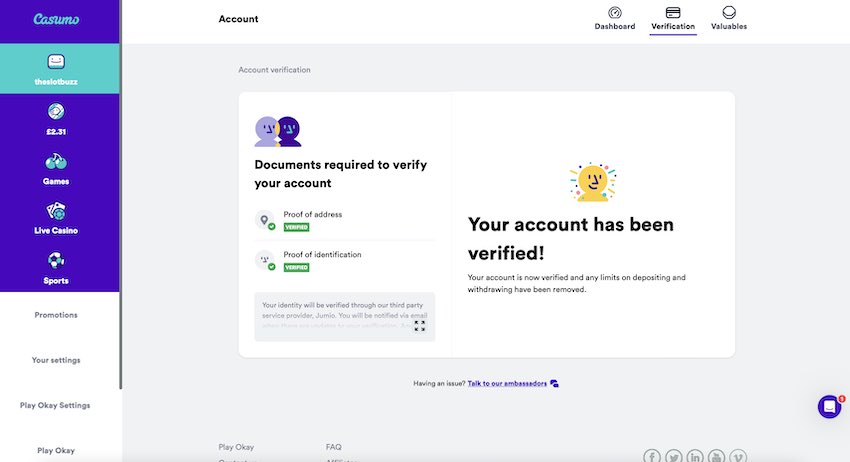This screenshot has height=462, width=850.
Task: Select the Verification tab
Action: (673, 18)
